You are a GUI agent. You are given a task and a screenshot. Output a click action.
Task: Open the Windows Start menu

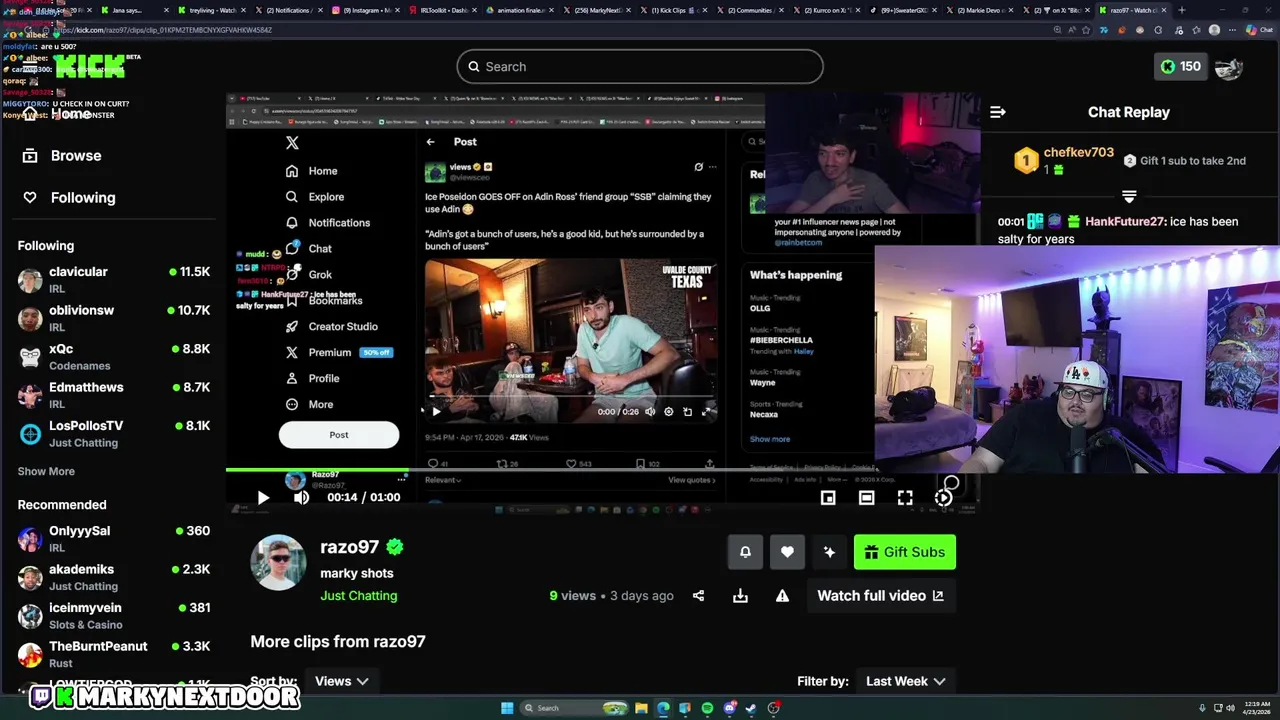click(x=507, y=708)
